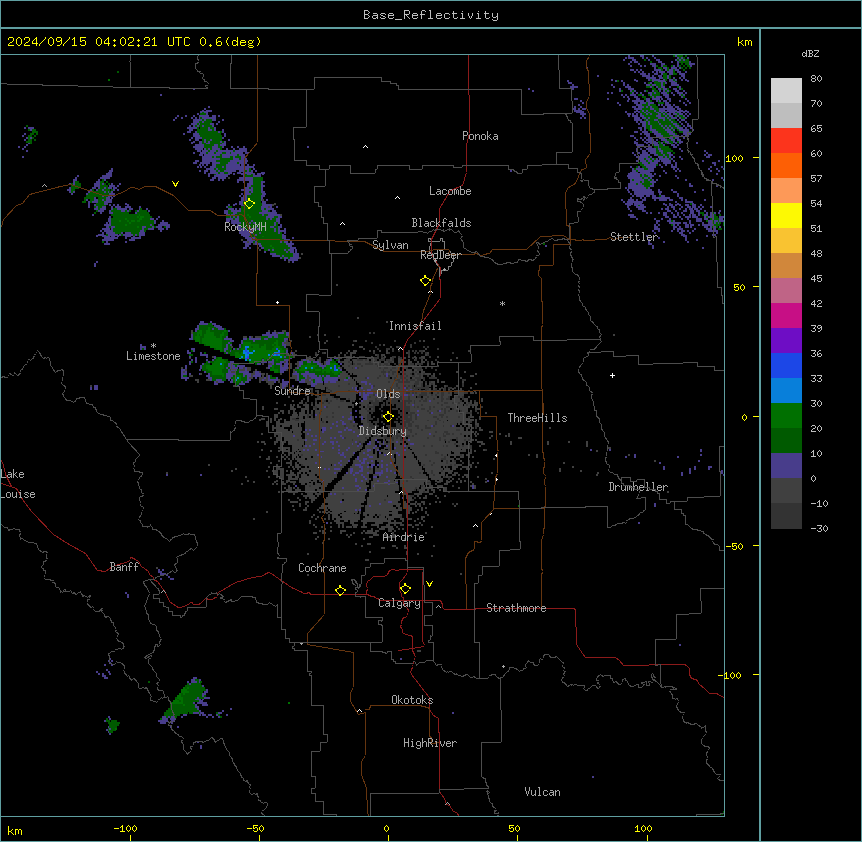Pick the slate-purple legend swatch near 10
This screenshot has width=862, height=842.
[786, 466]
